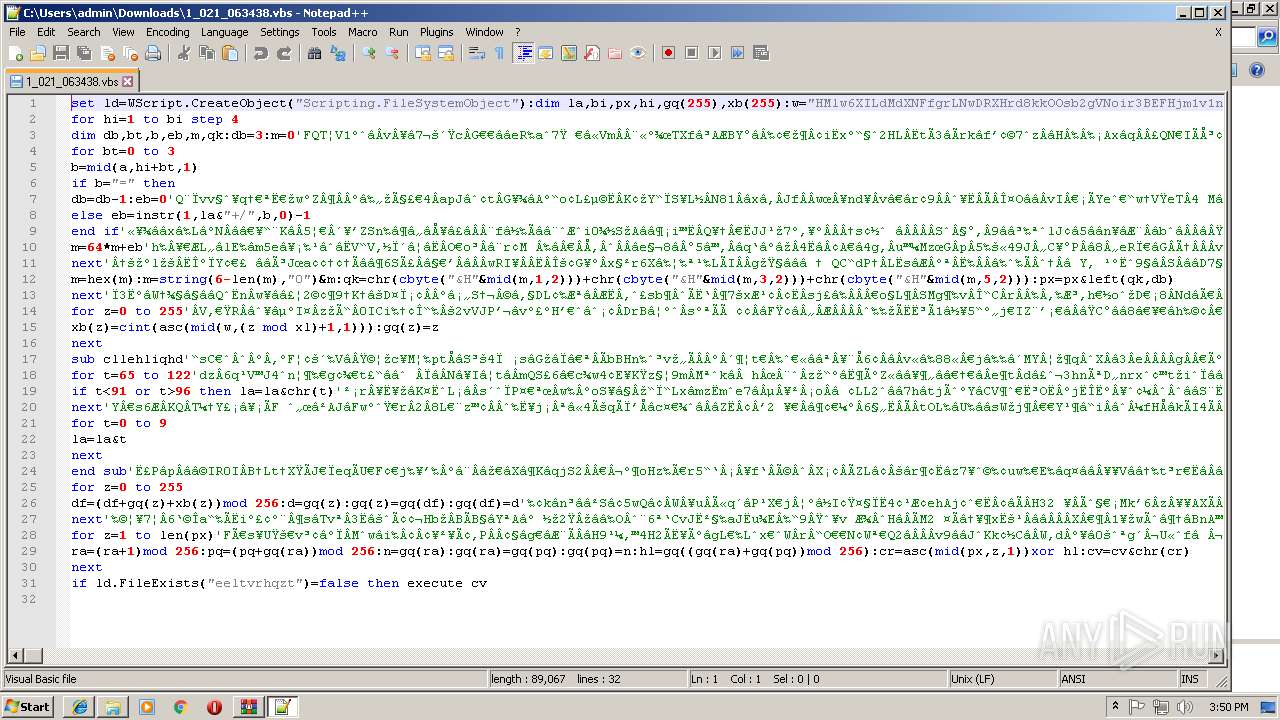Open the View menu

[123, 32]
